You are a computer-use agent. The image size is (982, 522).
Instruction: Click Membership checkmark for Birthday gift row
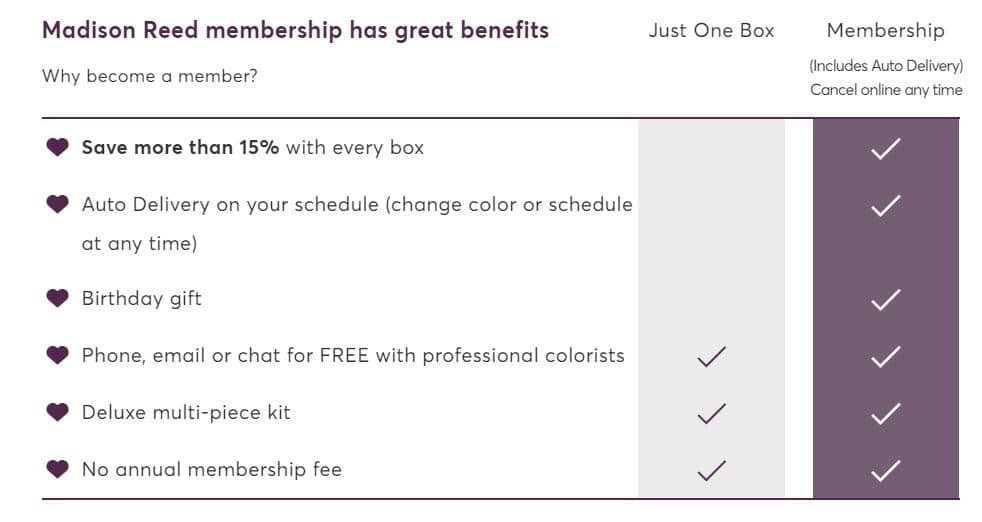pos(886,300)
